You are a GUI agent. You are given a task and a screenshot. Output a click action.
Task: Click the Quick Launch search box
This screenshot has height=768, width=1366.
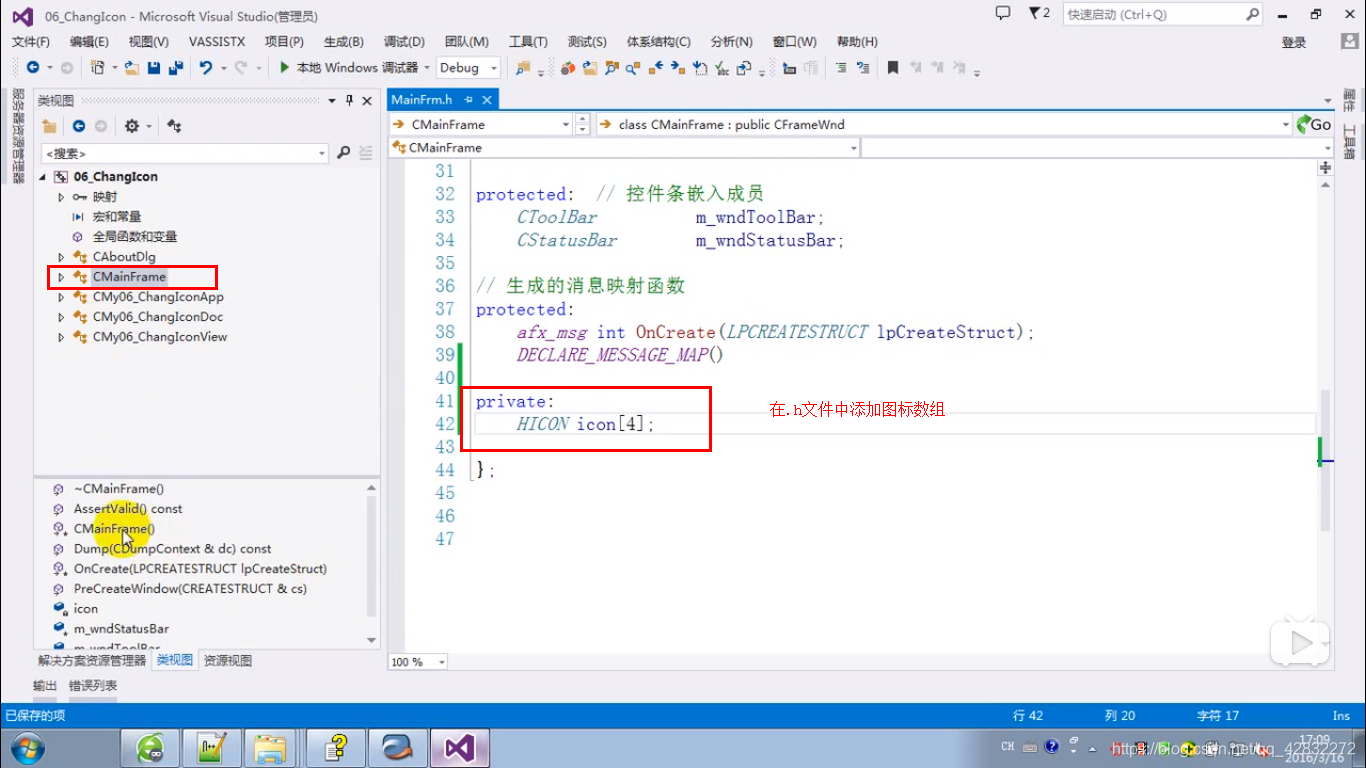point(1162,14)
